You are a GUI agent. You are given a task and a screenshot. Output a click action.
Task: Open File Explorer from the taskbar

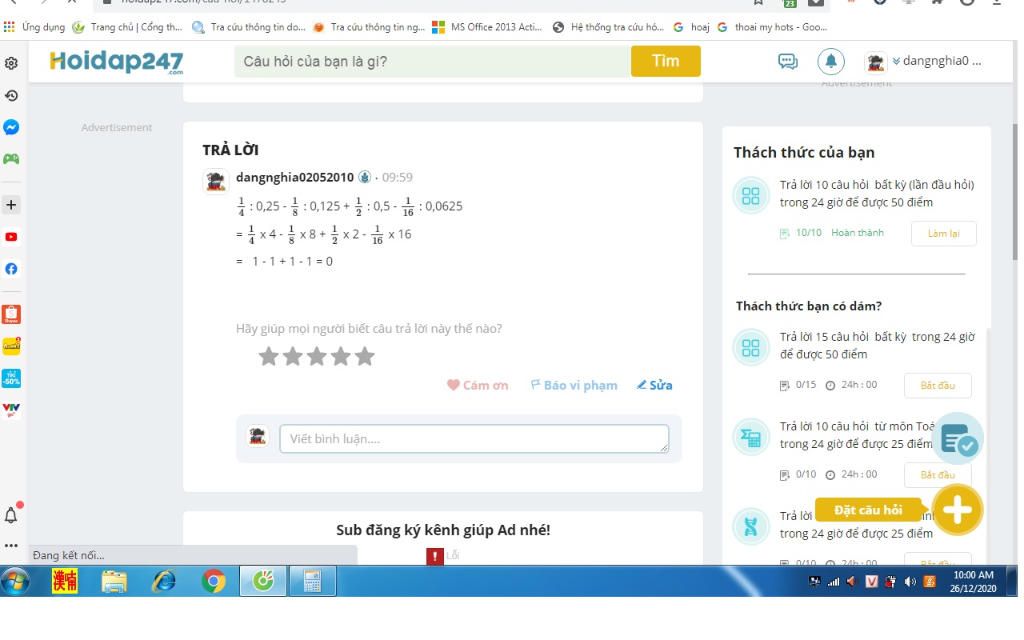click(114, 581)
